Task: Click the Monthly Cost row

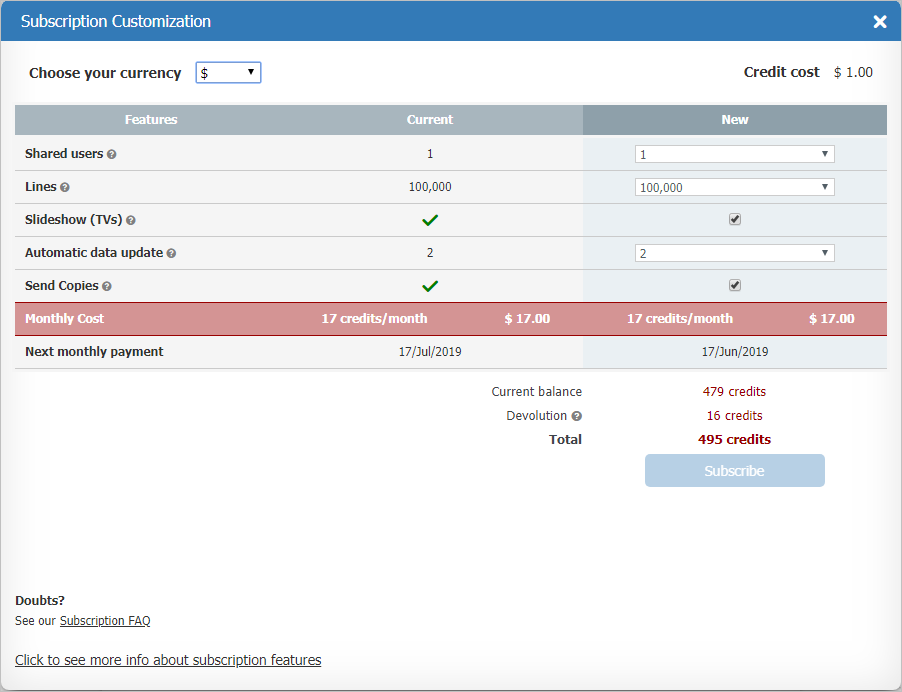Action: (x=64, y=318)
